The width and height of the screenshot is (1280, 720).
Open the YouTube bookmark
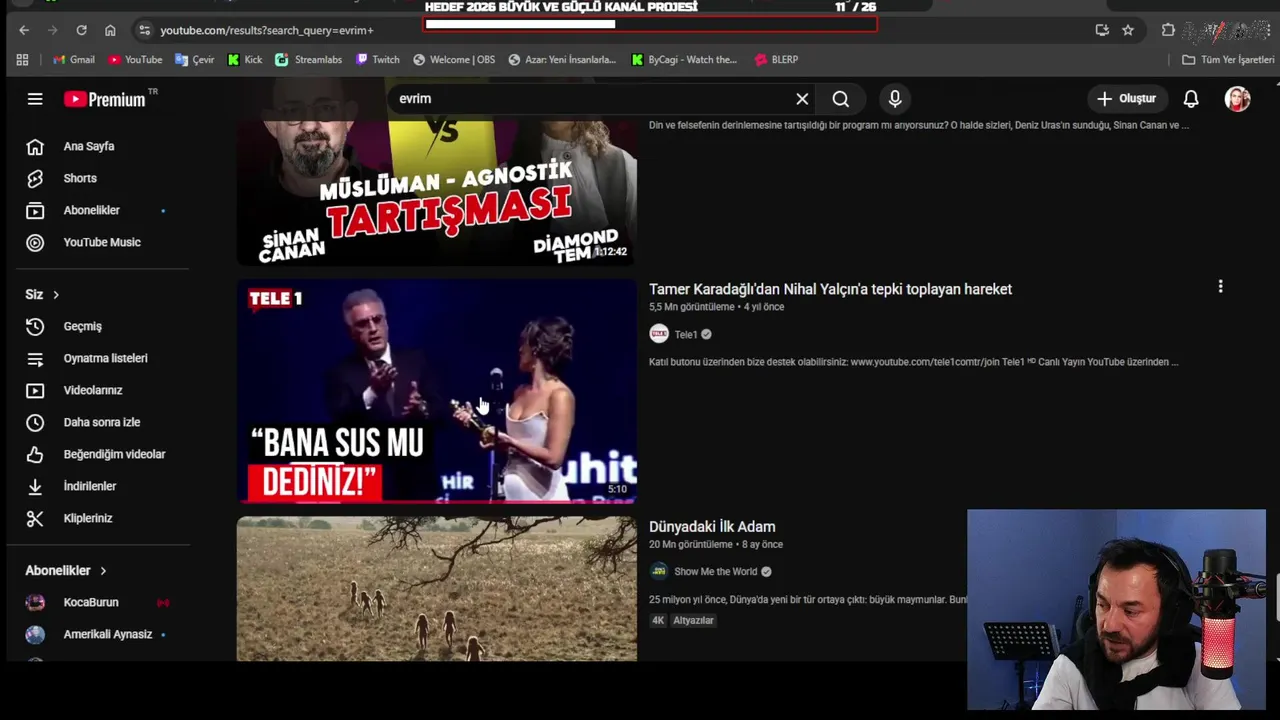(135, 60)
